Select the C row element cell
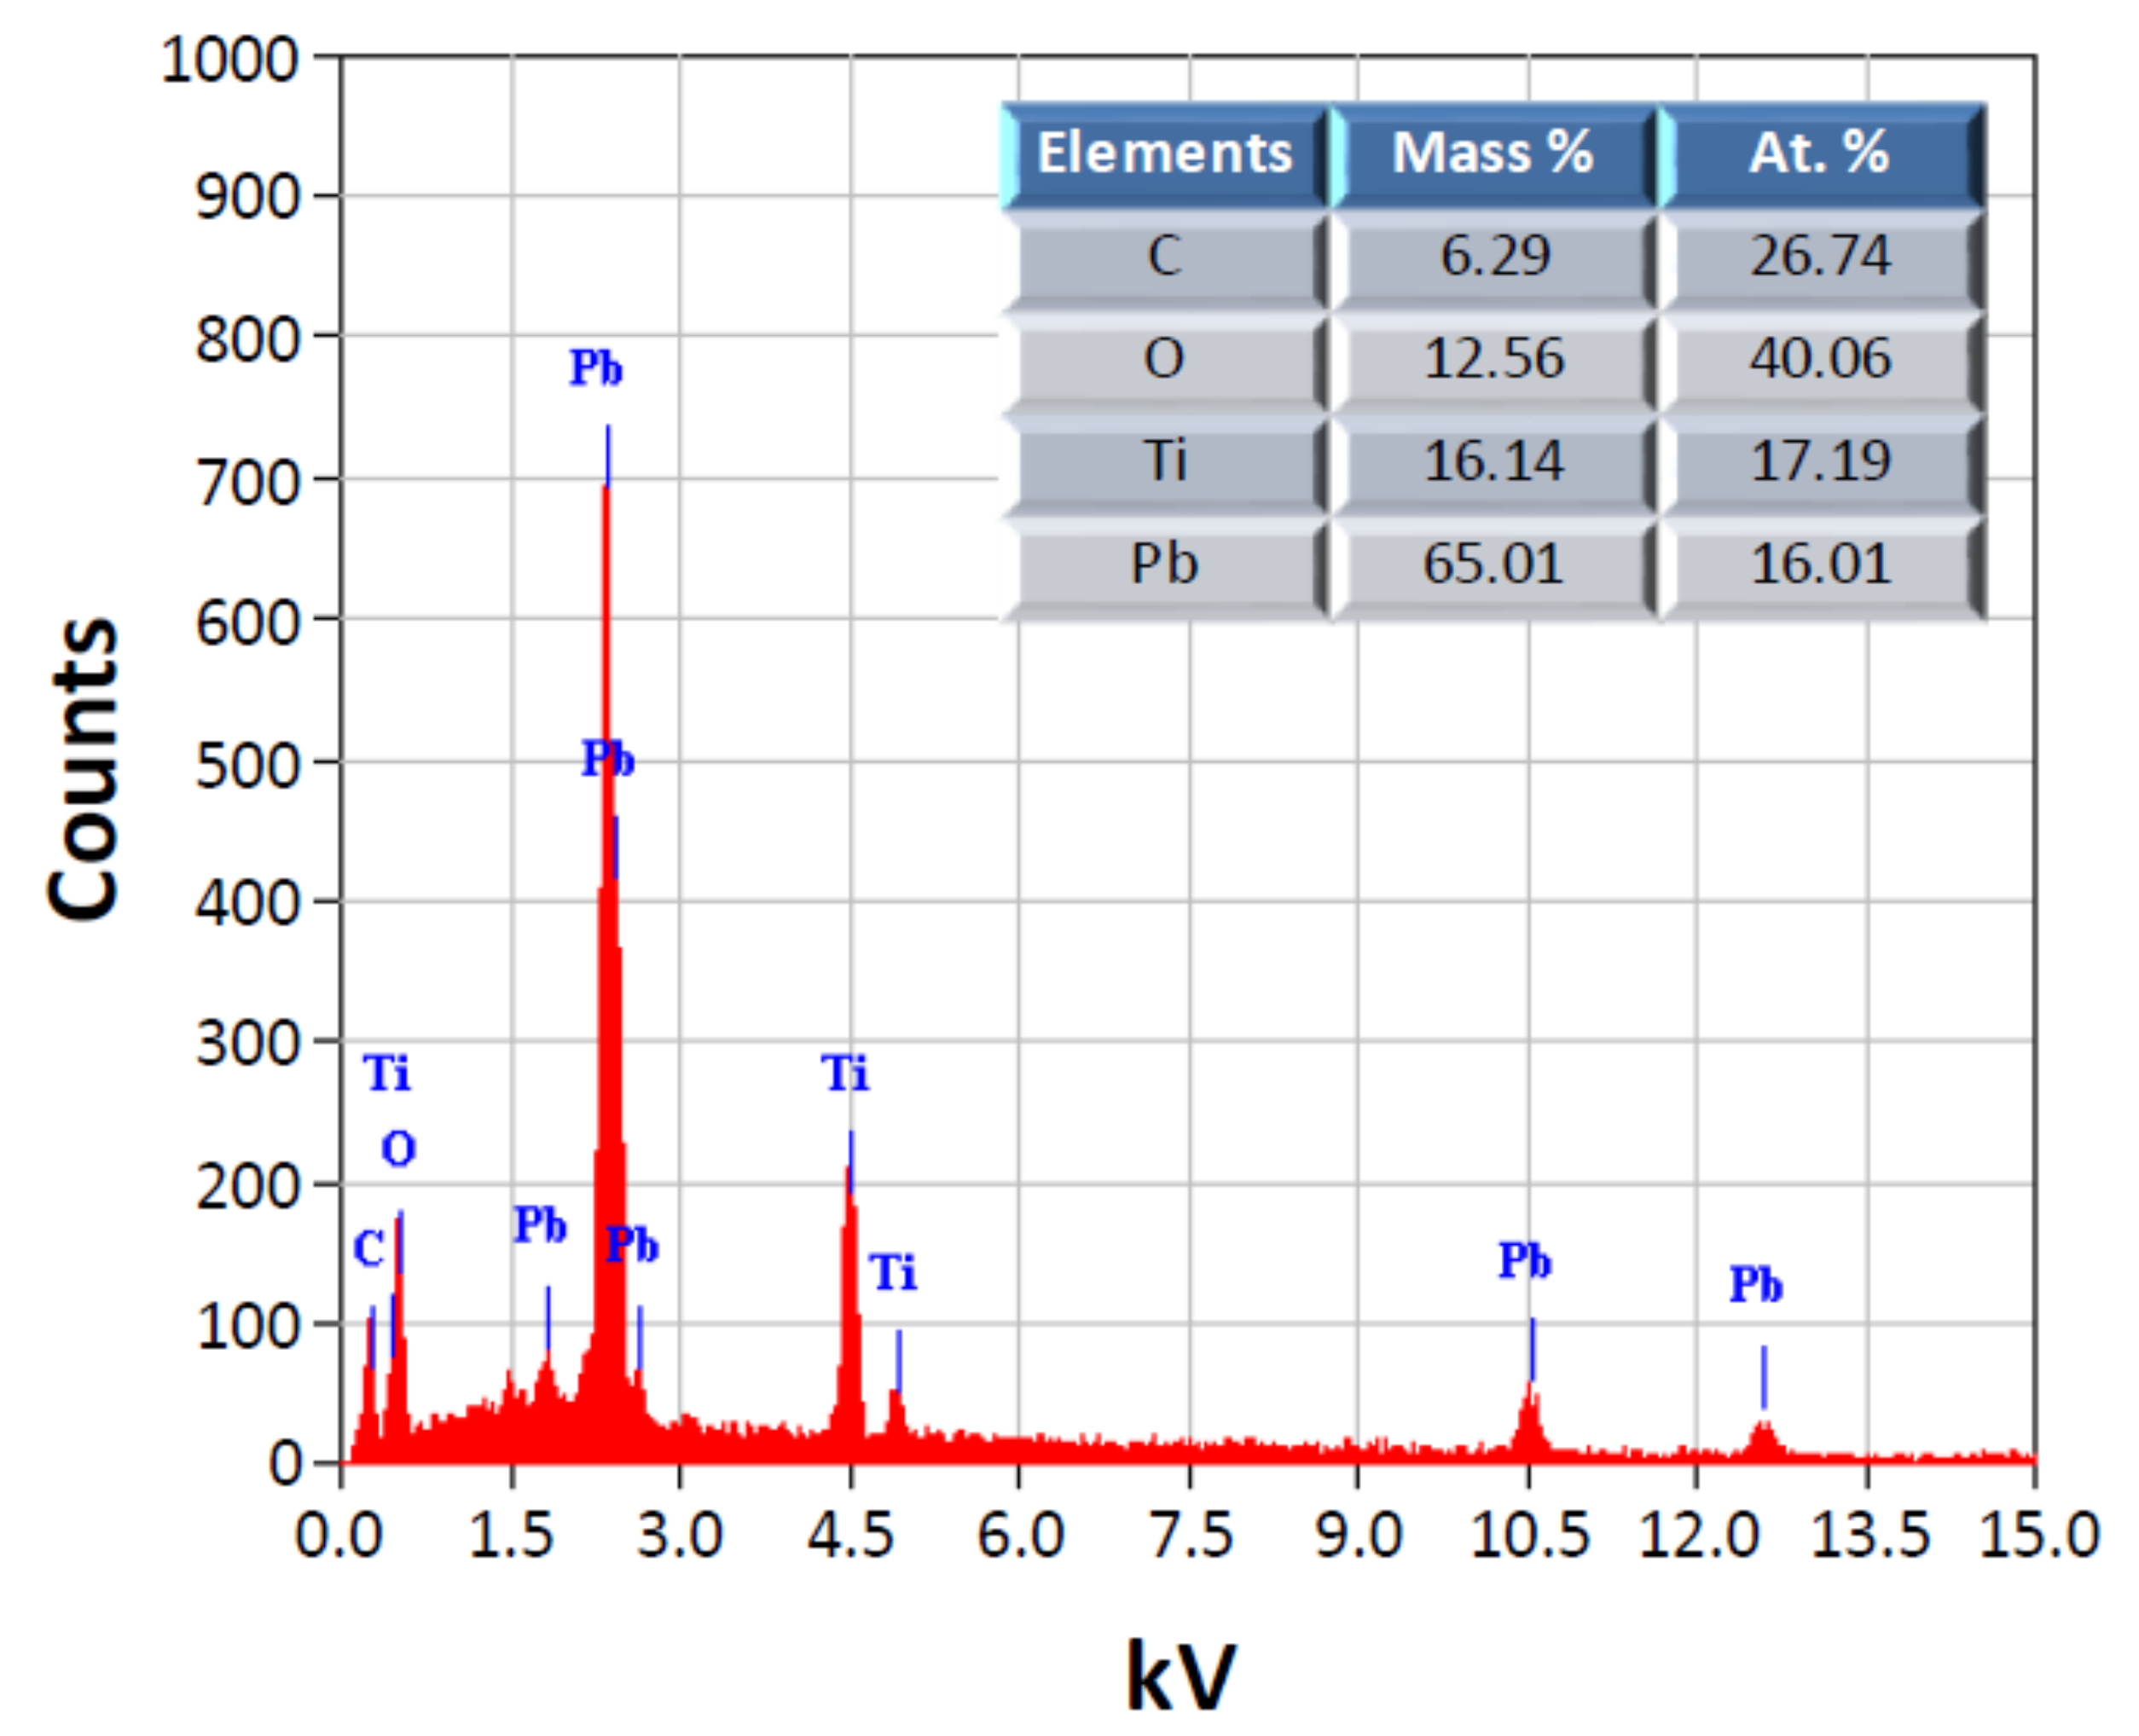Image resolution: width=2139 pixels, height=1736 pixels. point(1165,256)
